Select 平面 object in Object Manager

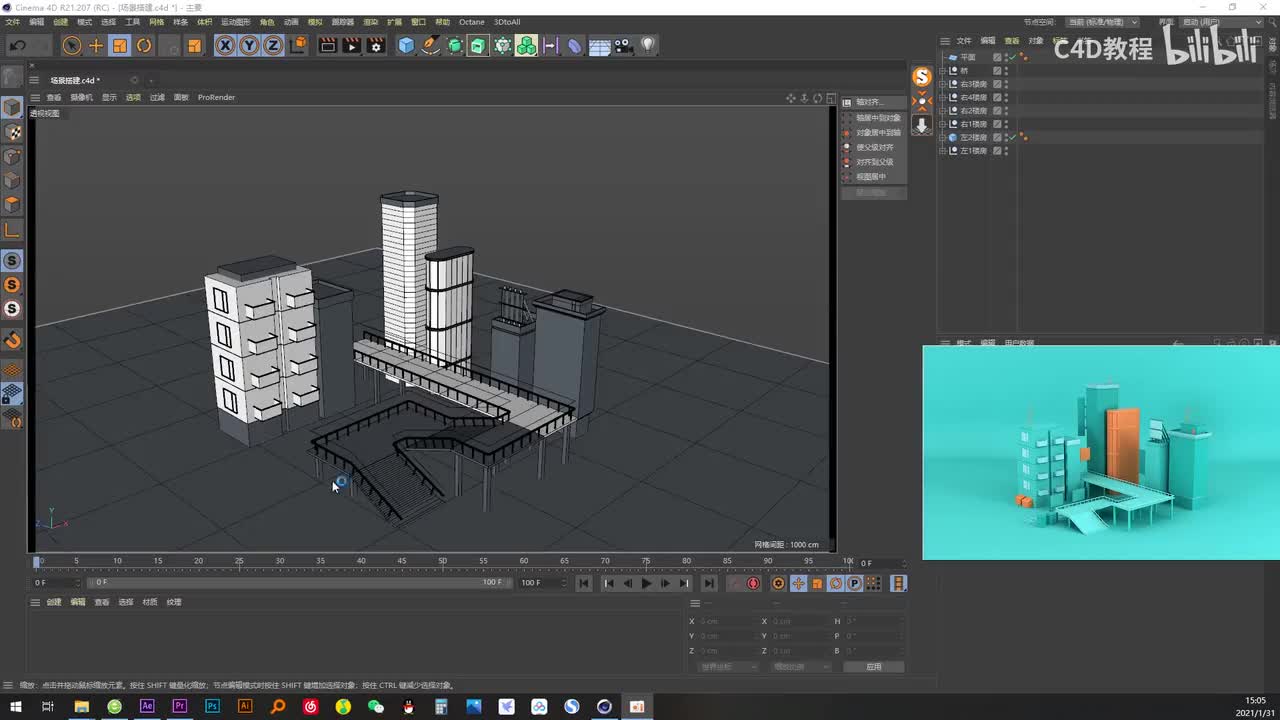[x=968, y=57]
